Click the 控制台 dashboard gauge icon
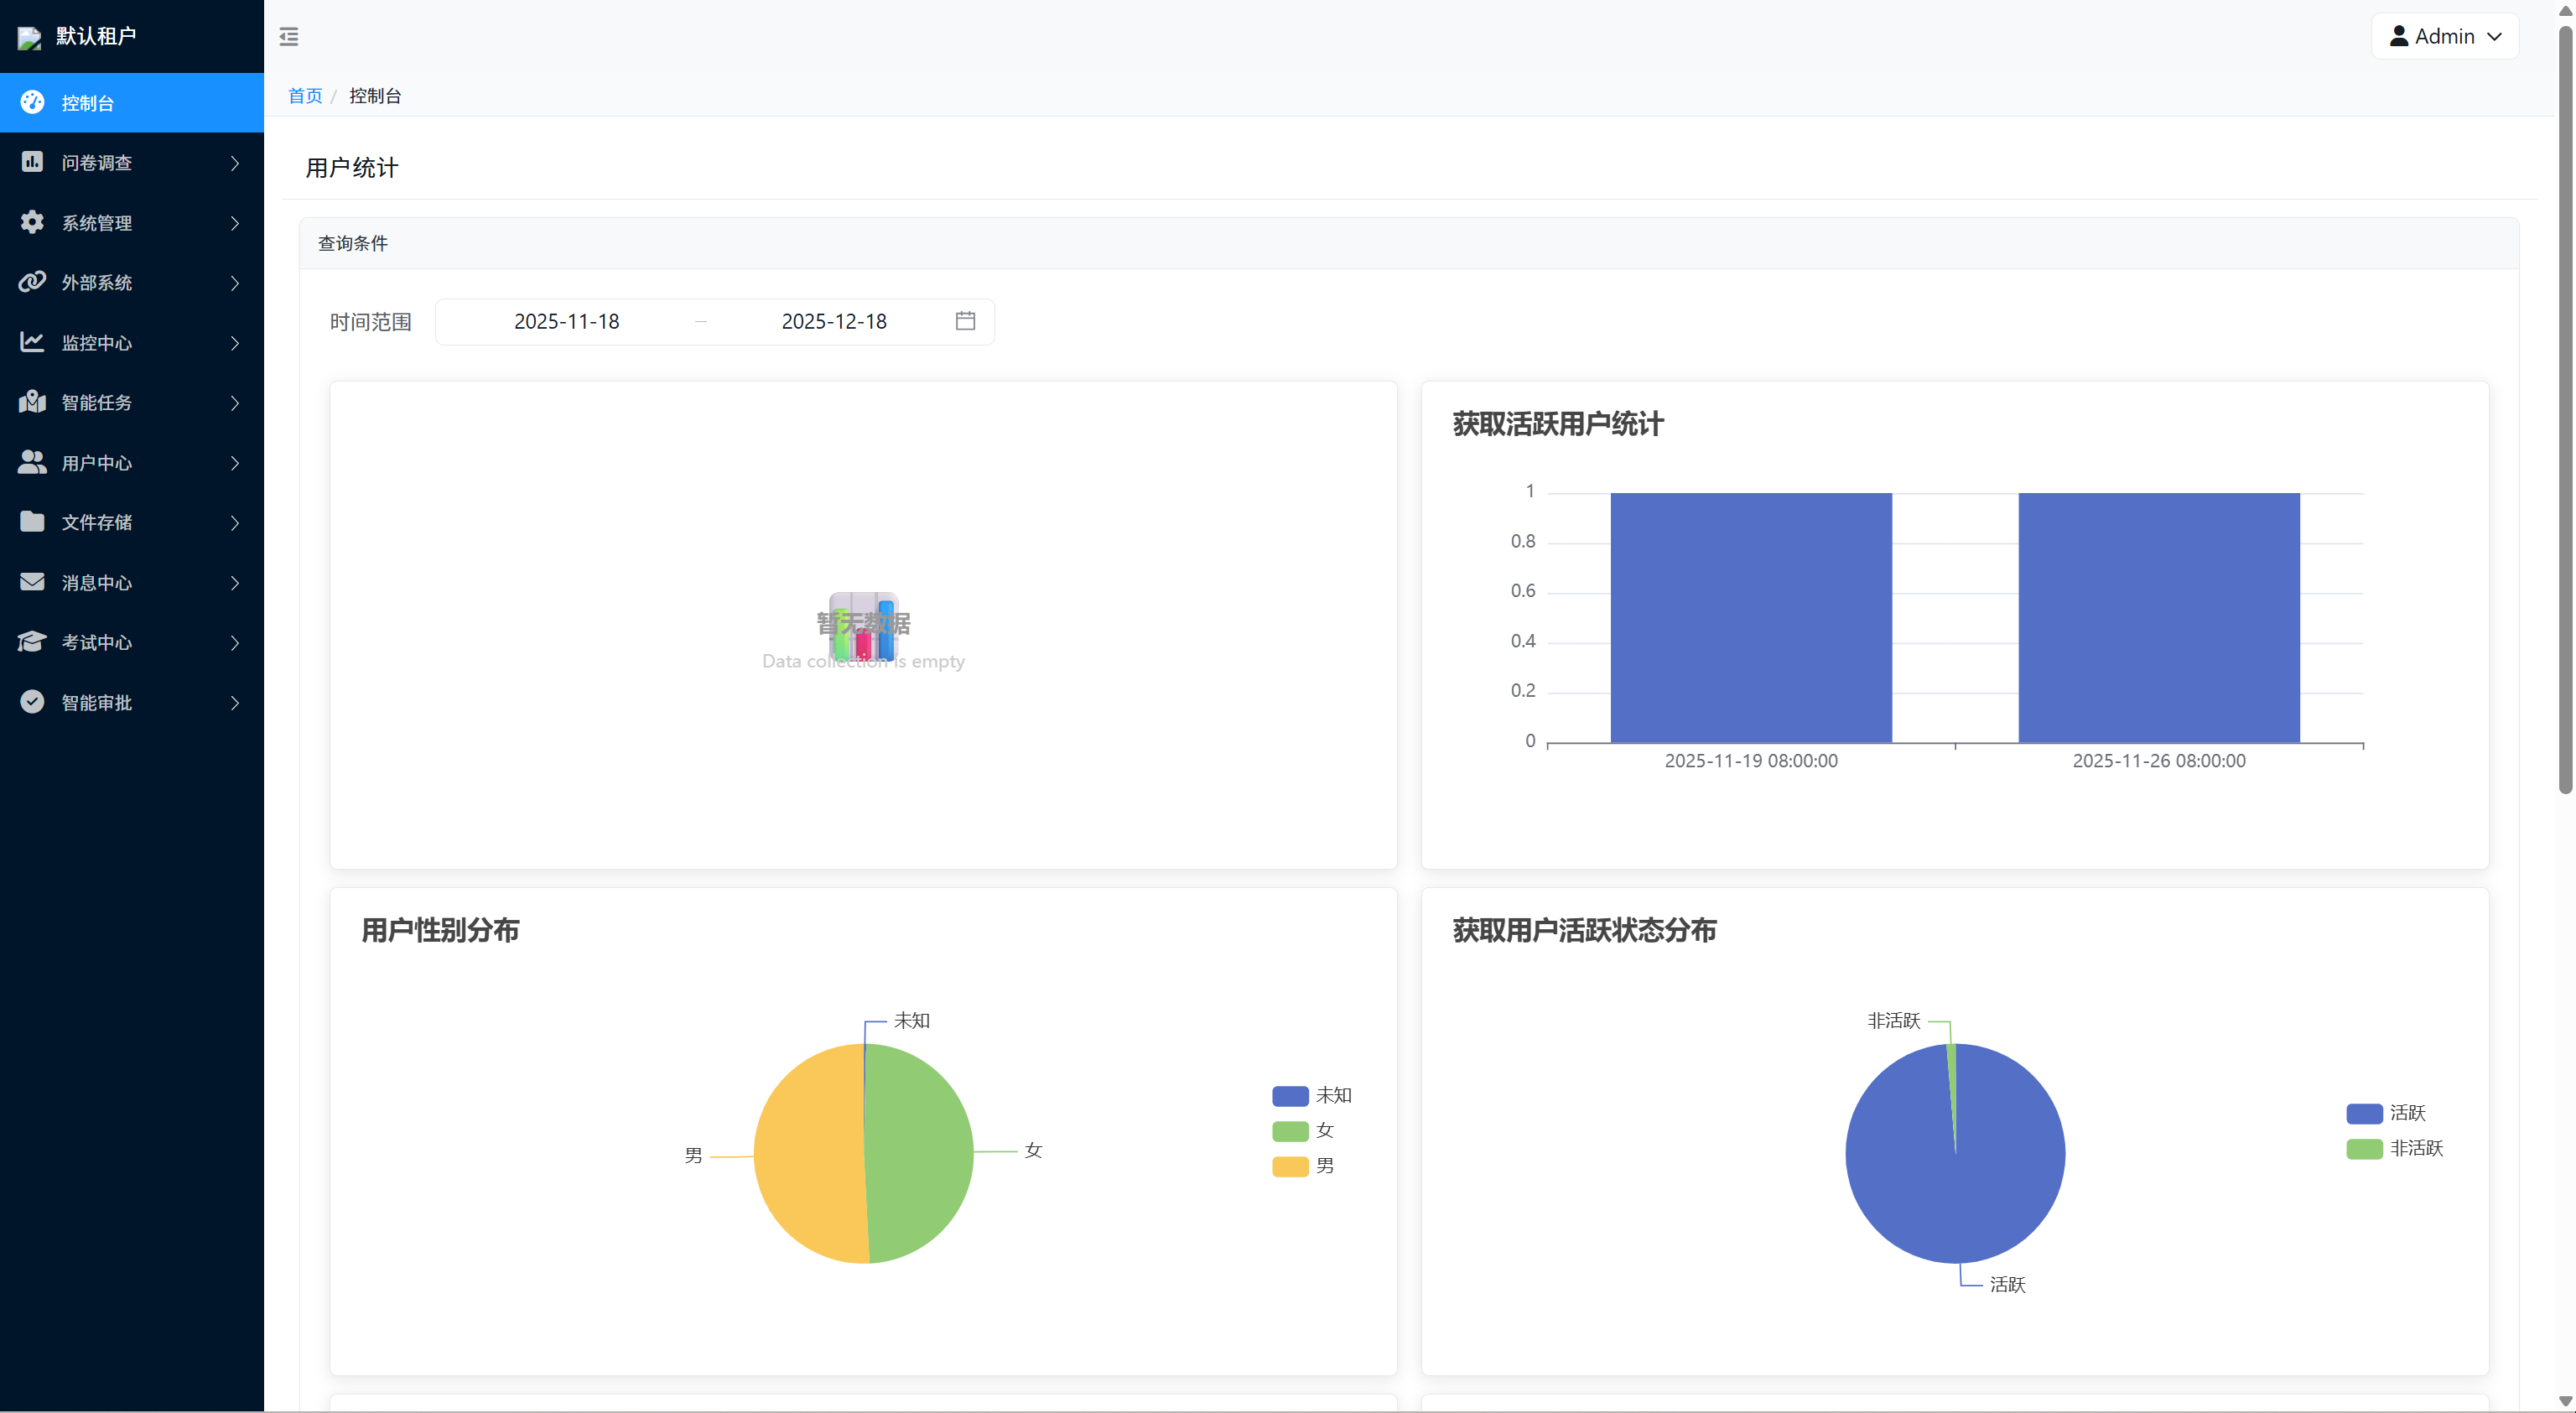The height and width of the screenshot is (1413, 2576). point(32,102)
